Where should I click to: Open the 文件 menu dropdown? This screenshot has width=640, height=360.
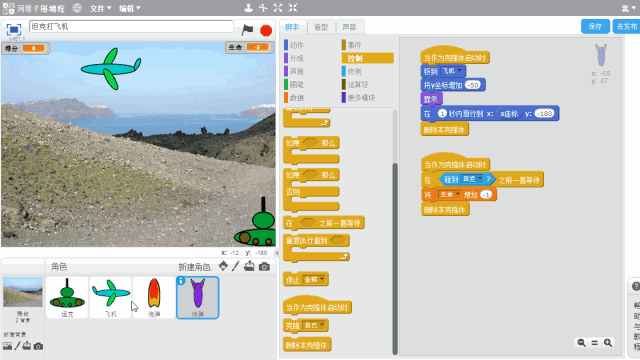tap(100, 8)
